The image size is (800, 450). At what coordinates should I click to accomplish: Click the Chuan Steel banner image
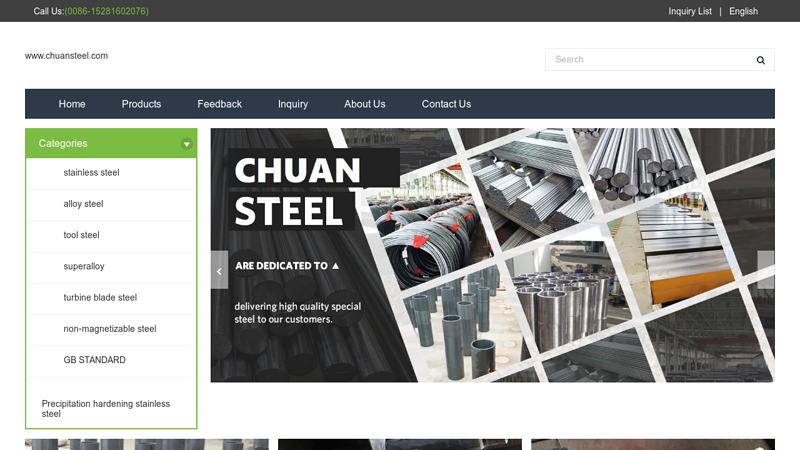click(x=492, y=255)
